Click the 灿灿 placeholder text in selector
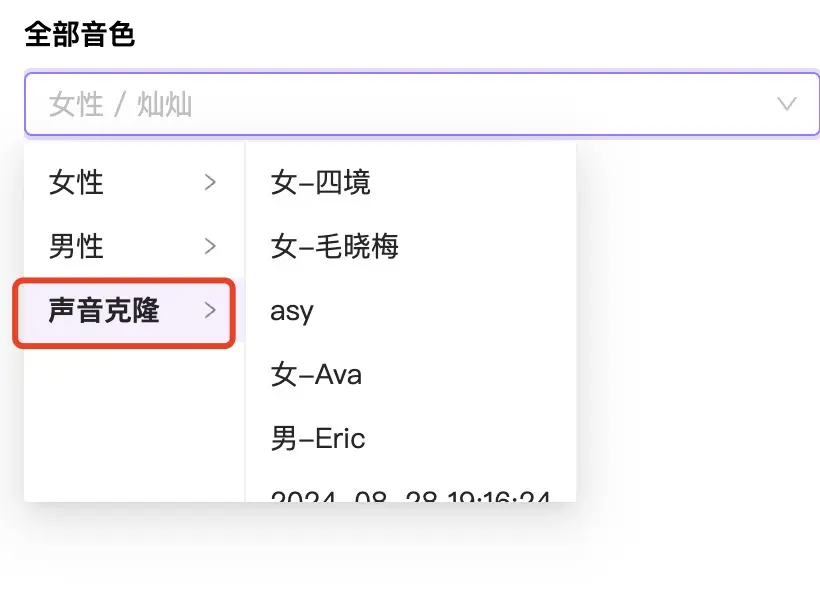 (165, 104)
